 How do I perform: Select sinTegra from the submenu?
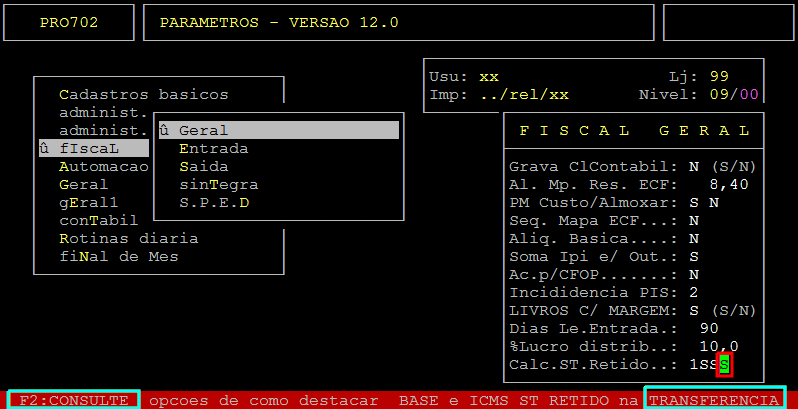[218, 184]
